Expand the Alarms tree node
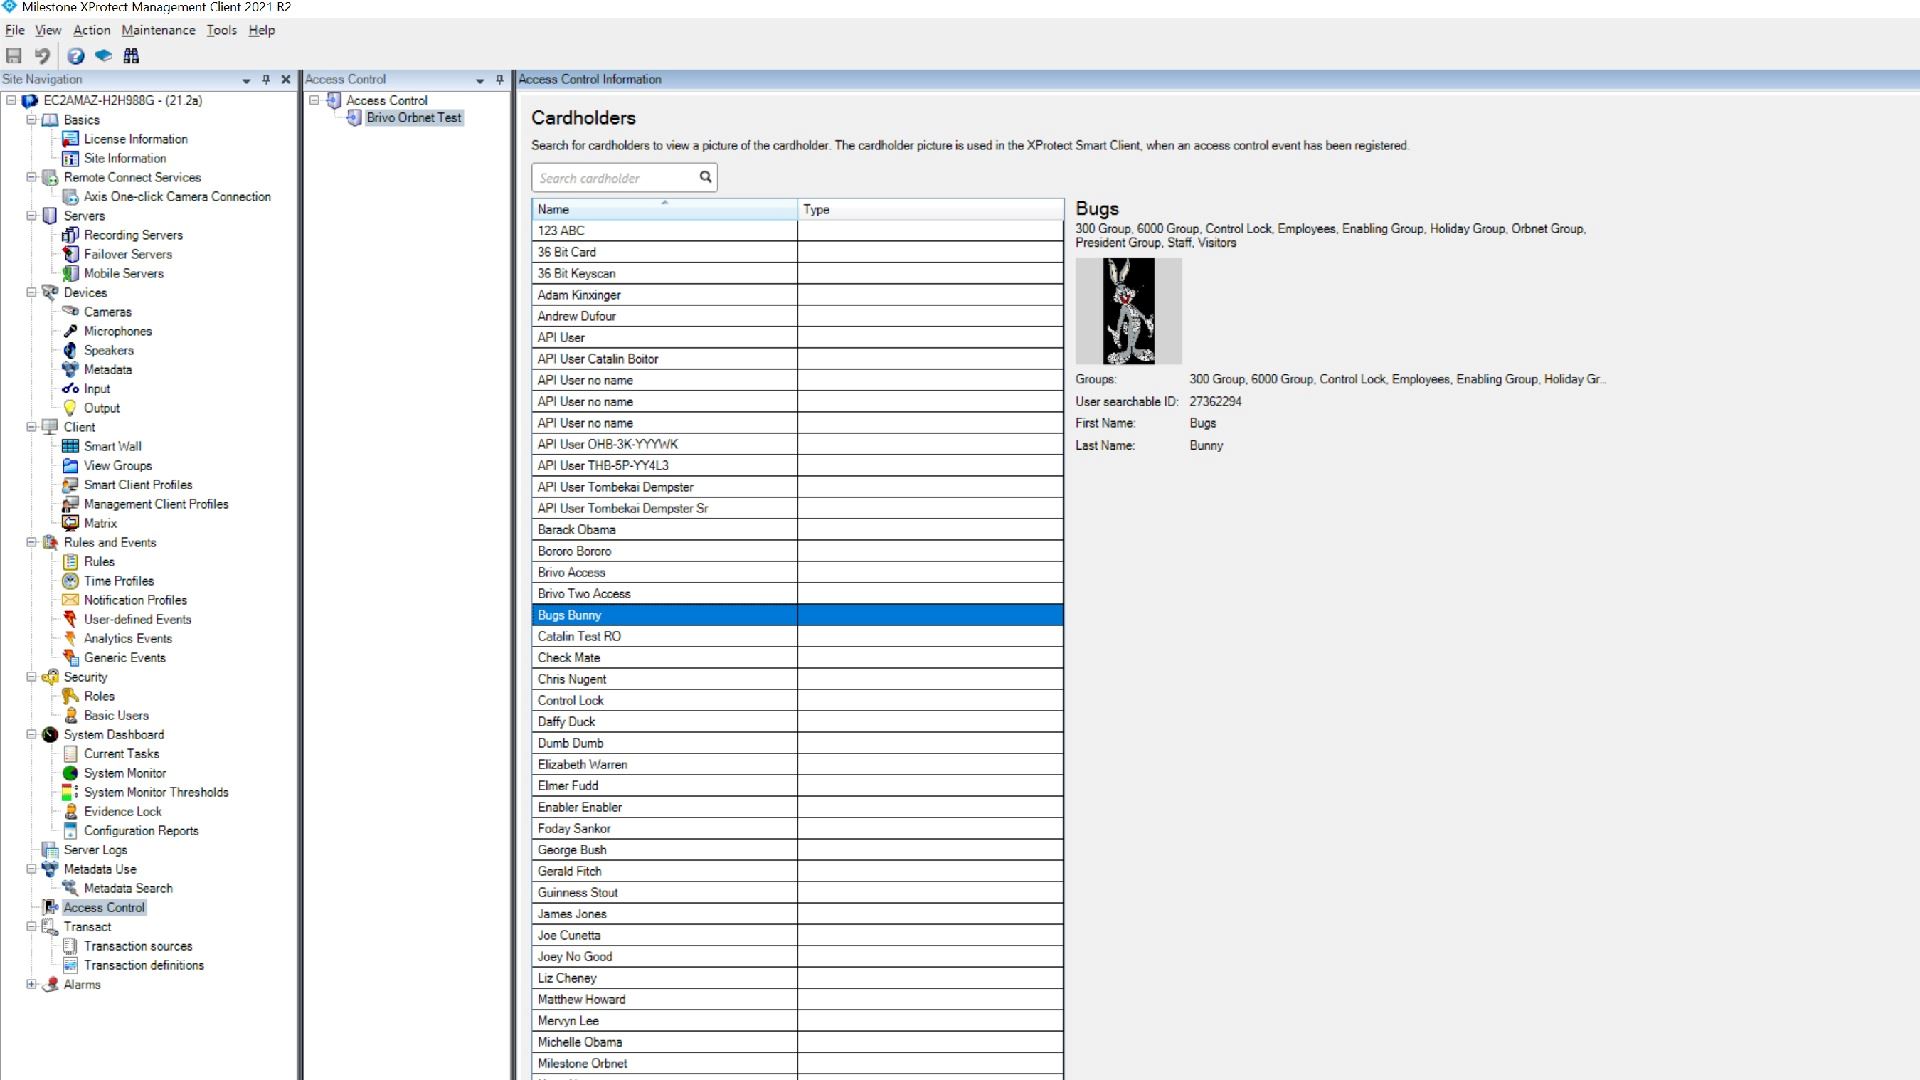This screenshot has width=1920, height=1080. 31,984
